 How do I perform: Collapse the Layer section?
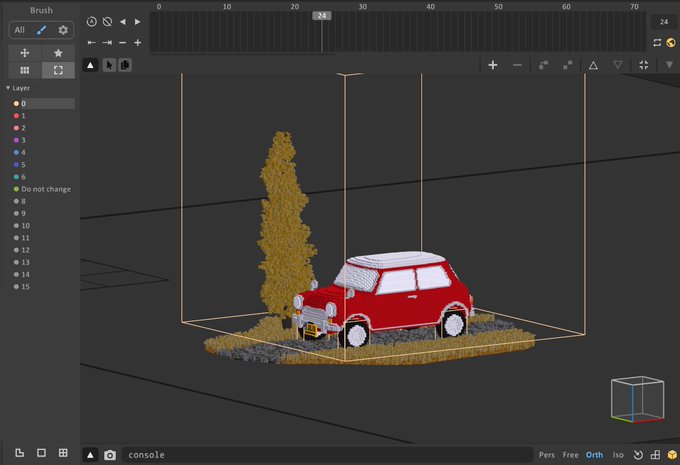click(x=8, y=88)
